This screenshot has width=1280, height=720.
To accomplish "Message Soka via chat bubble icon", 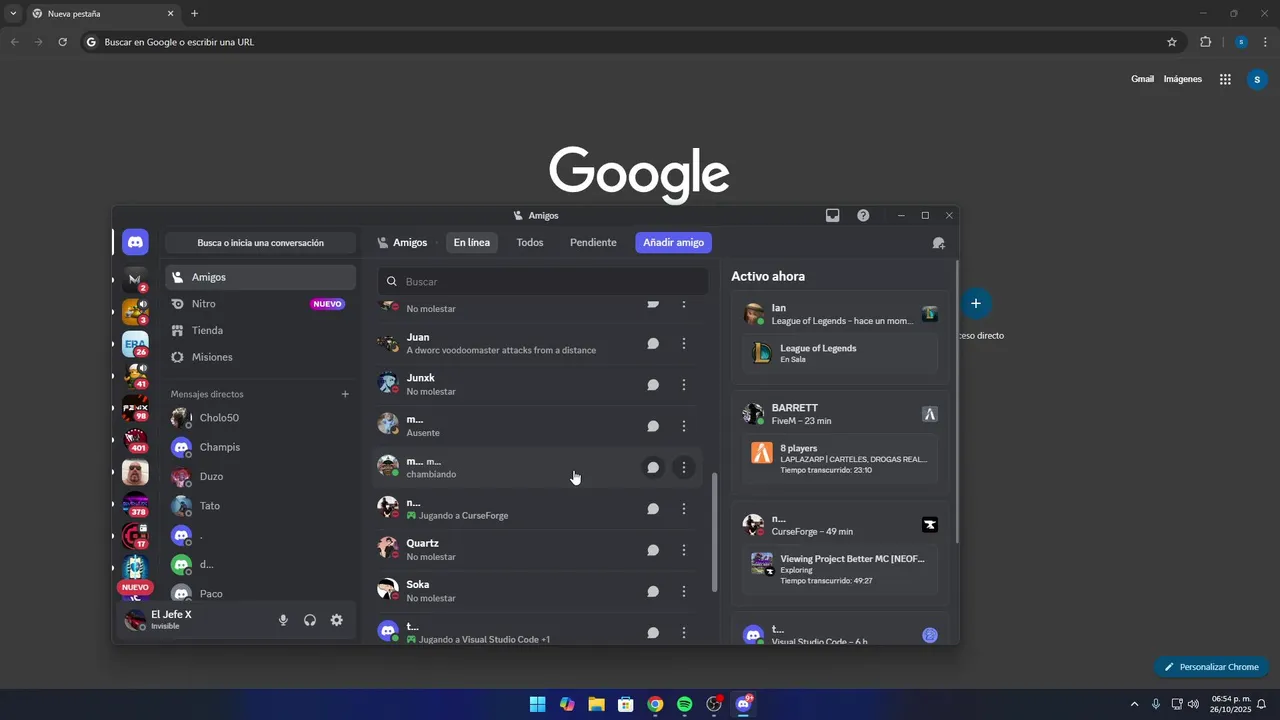I will click(x=653, y=591).
